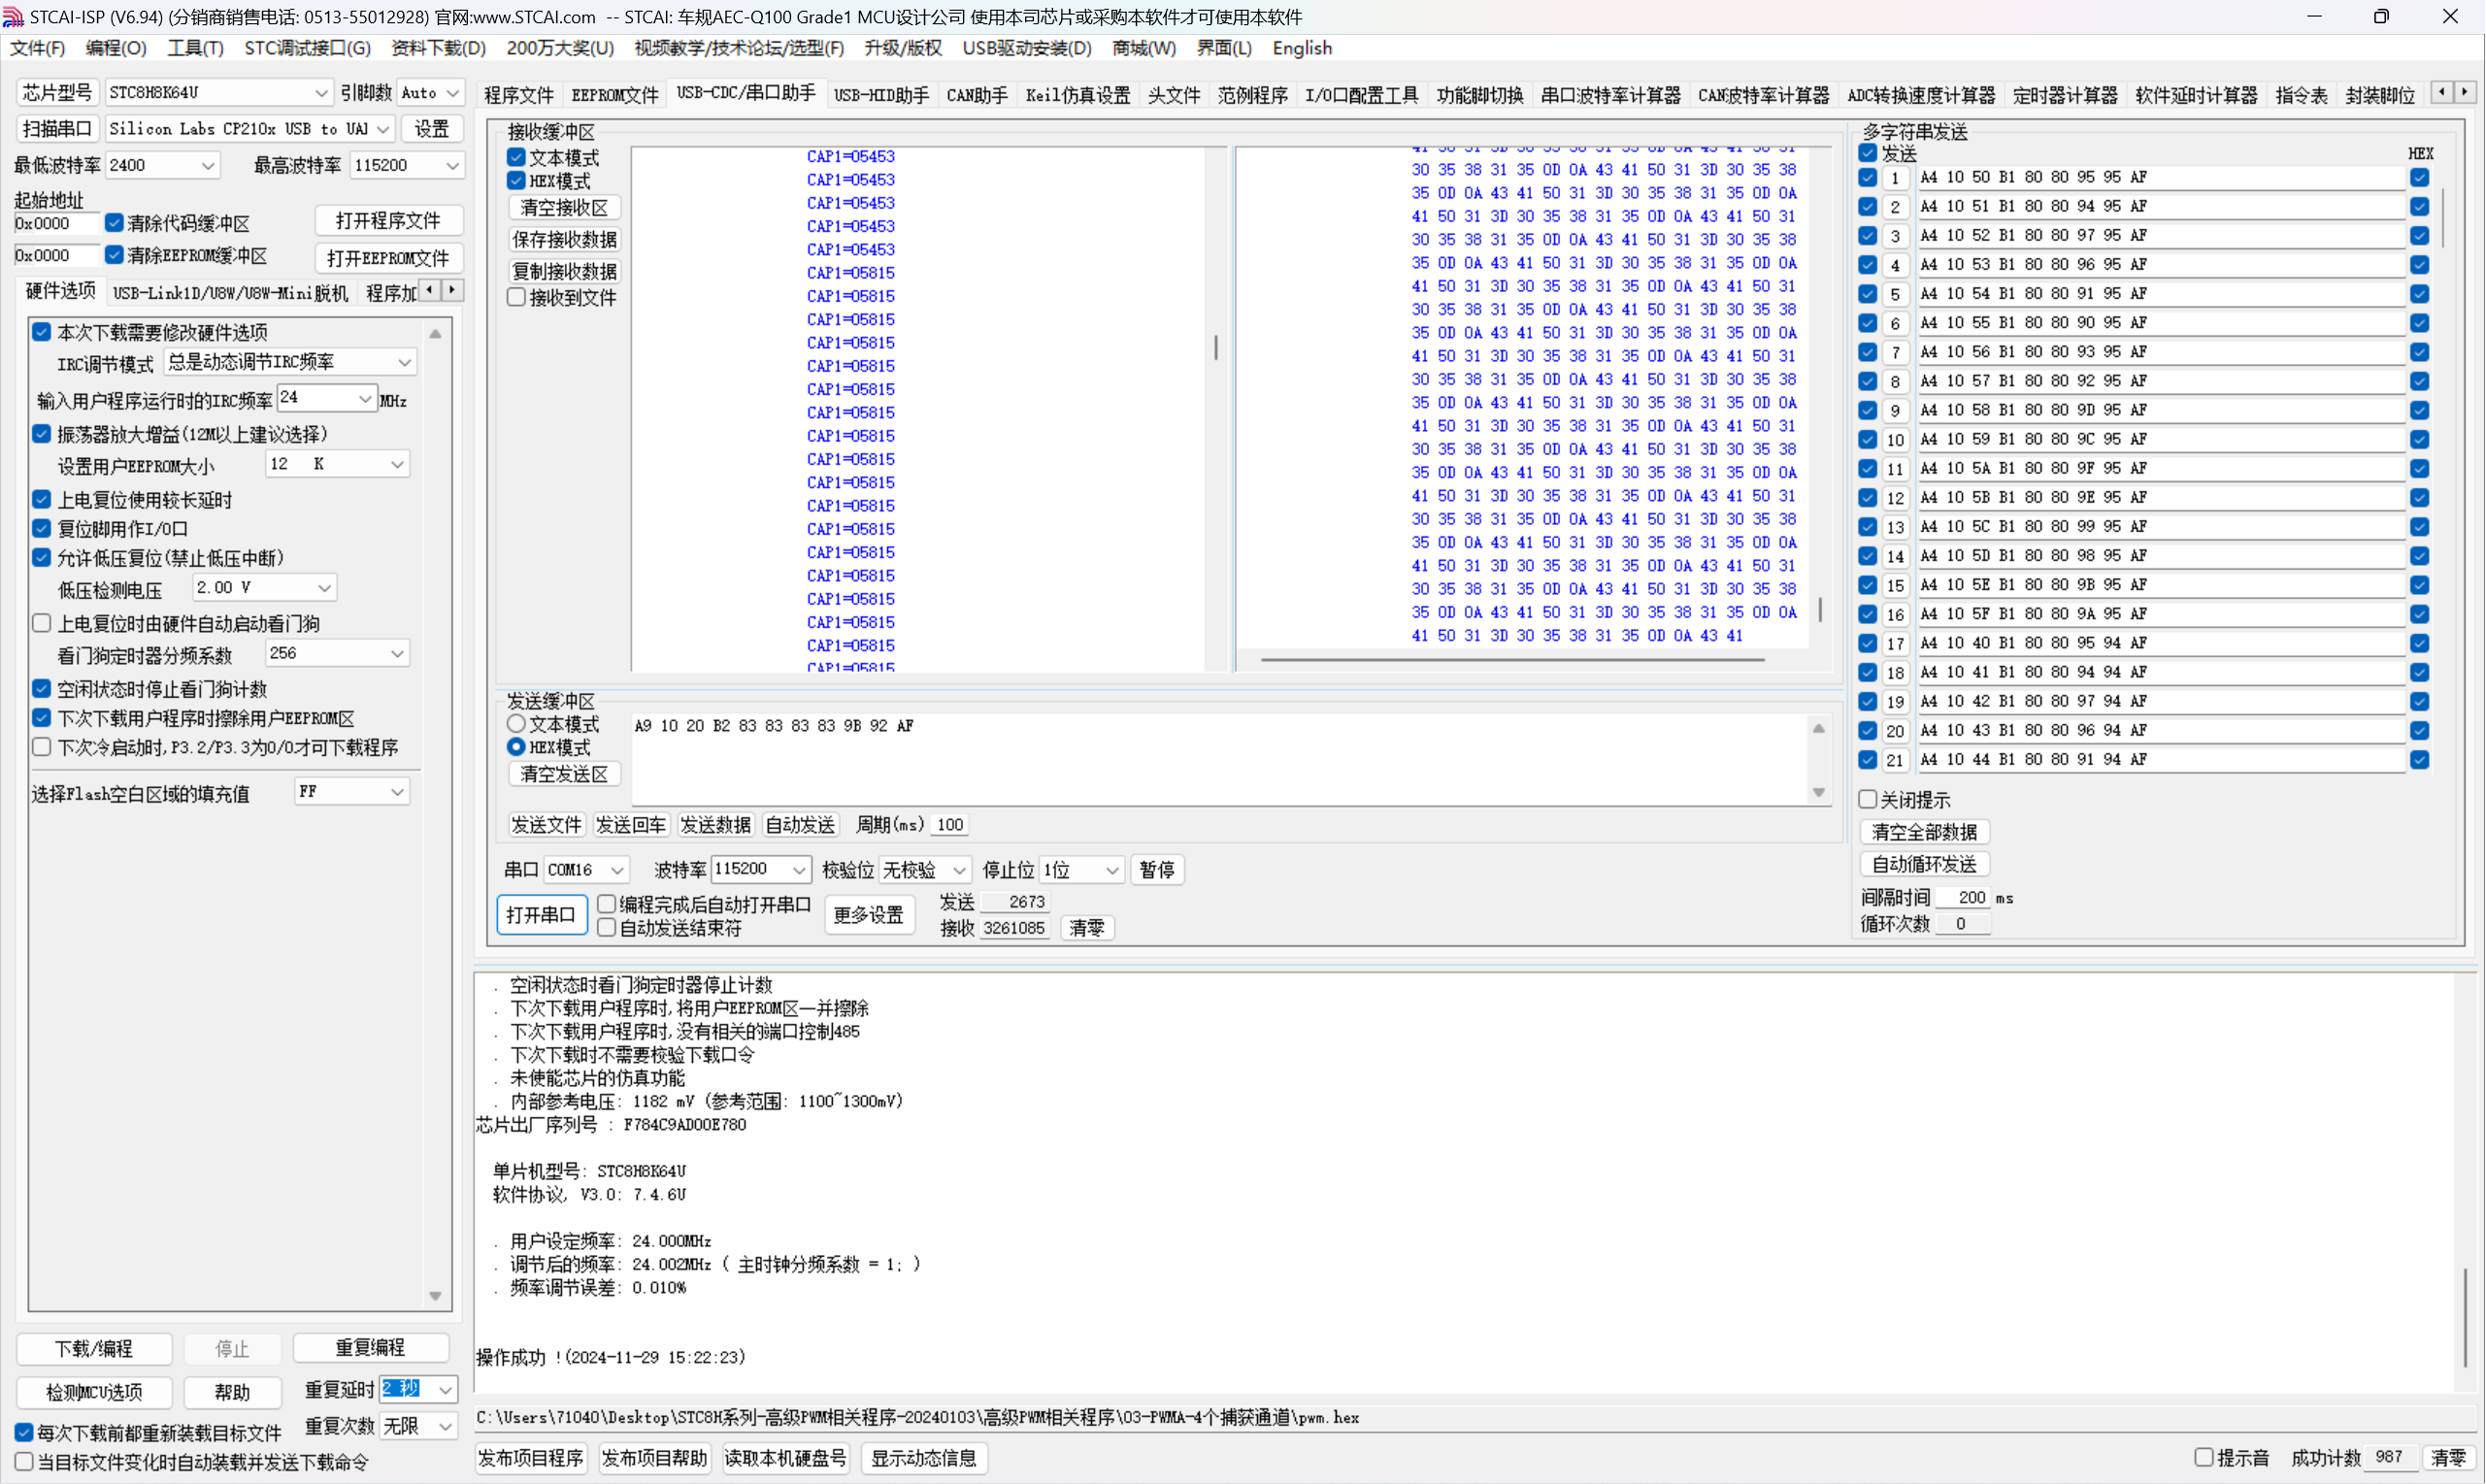Enable 接收到文件 checkbox
Screen dimensions: 2486x1484
516,297
